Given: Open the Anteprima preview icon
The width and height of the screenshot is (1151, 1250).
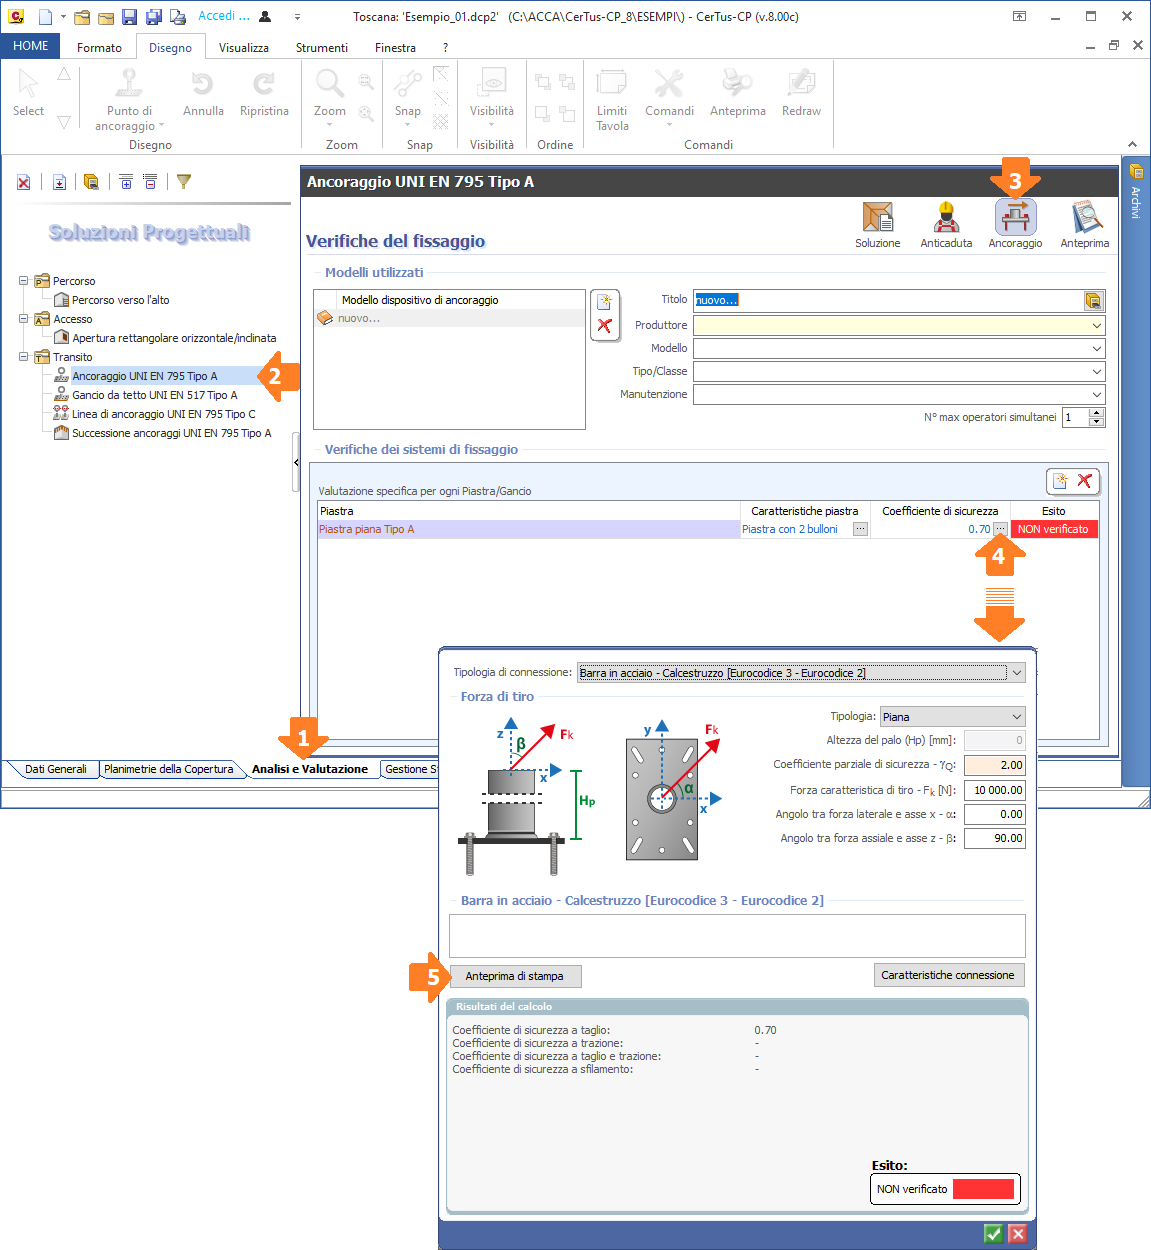Looking at the screenshot, I should (x=1085, y=225).
